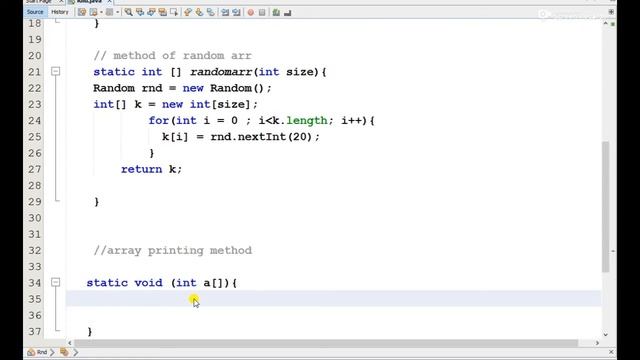Click the horizontal scrollbar thumb
Image resolution: width=640 pixels, height=360 pixels.
(x=326, y=343)
